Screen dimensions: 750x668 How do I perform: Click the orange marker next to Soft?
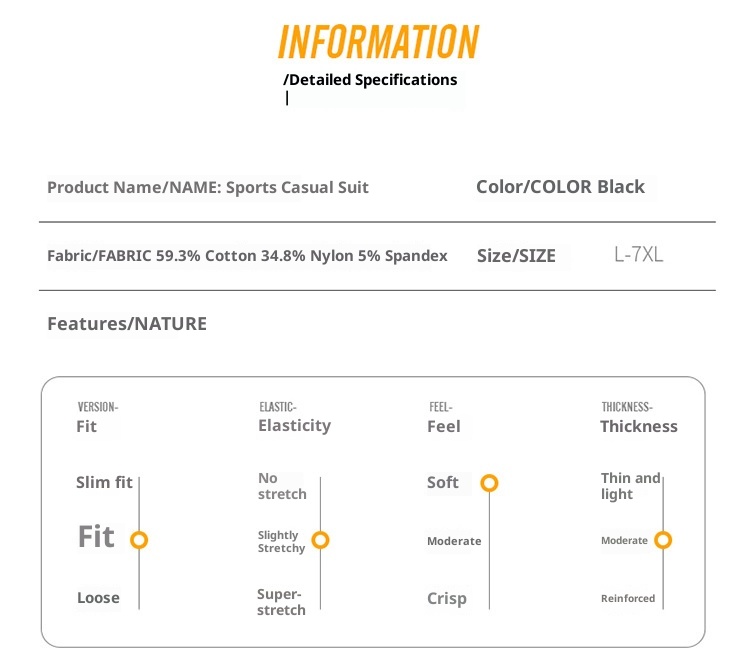tap(489, 483)
